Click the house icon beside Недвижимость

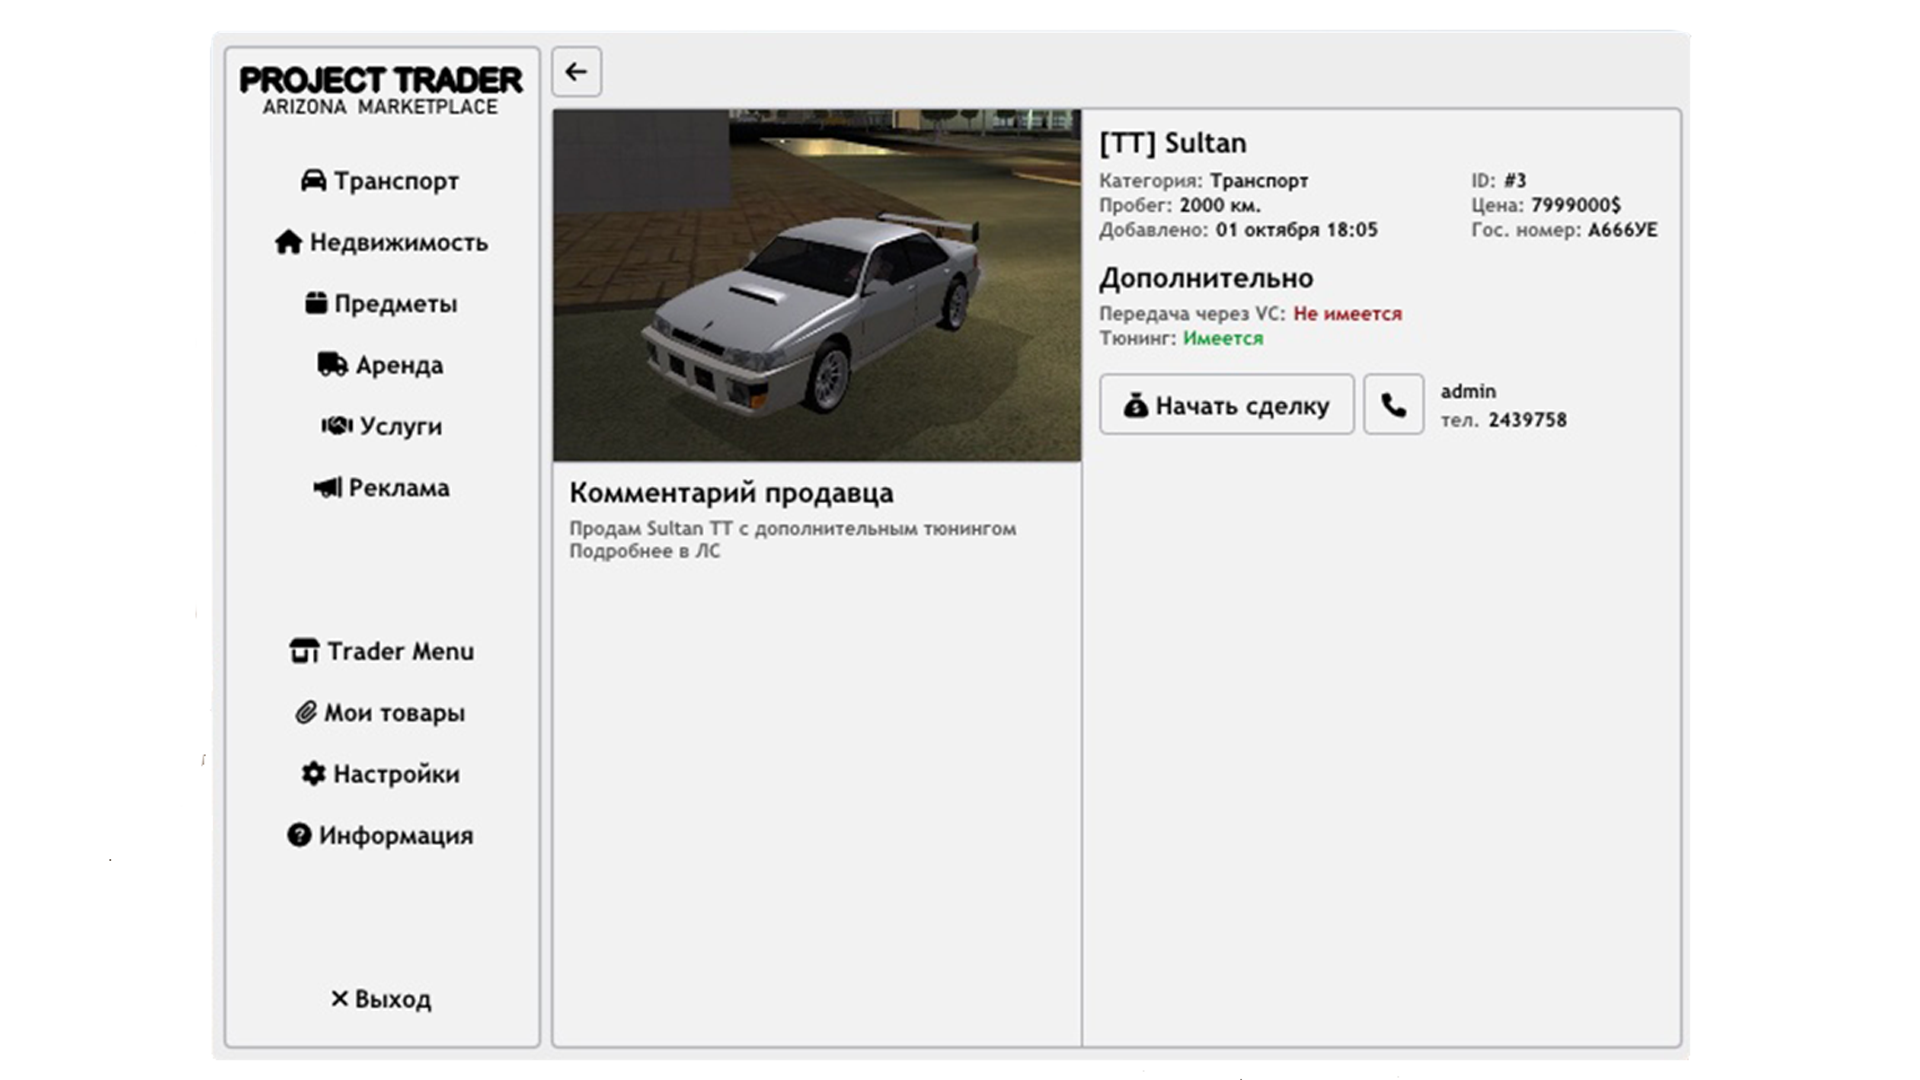tap(288, 242)
